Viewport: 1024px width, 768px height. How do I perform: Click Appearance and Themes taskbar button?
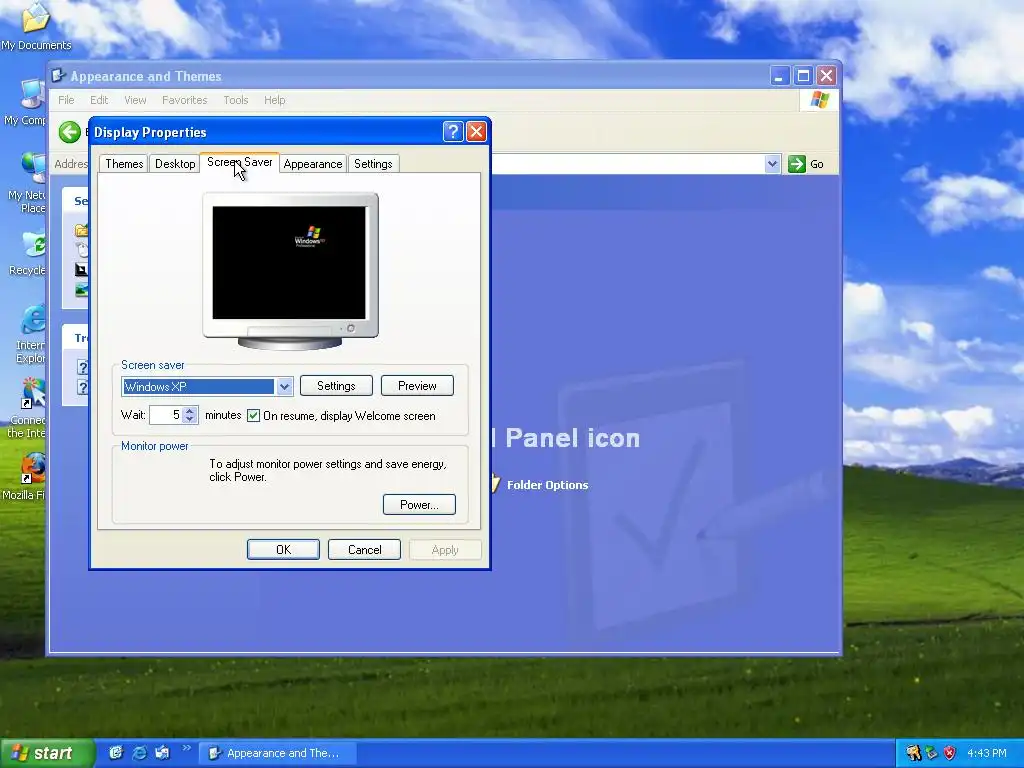point(278,753)
